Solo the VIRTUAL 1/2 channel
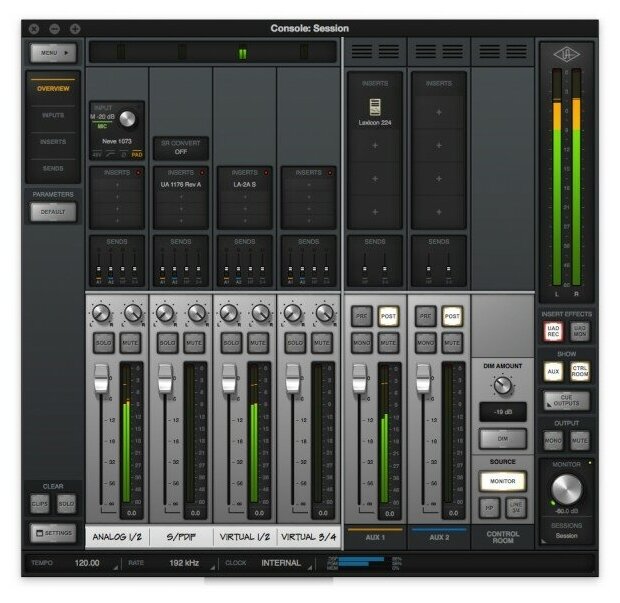 click(231, 342)
